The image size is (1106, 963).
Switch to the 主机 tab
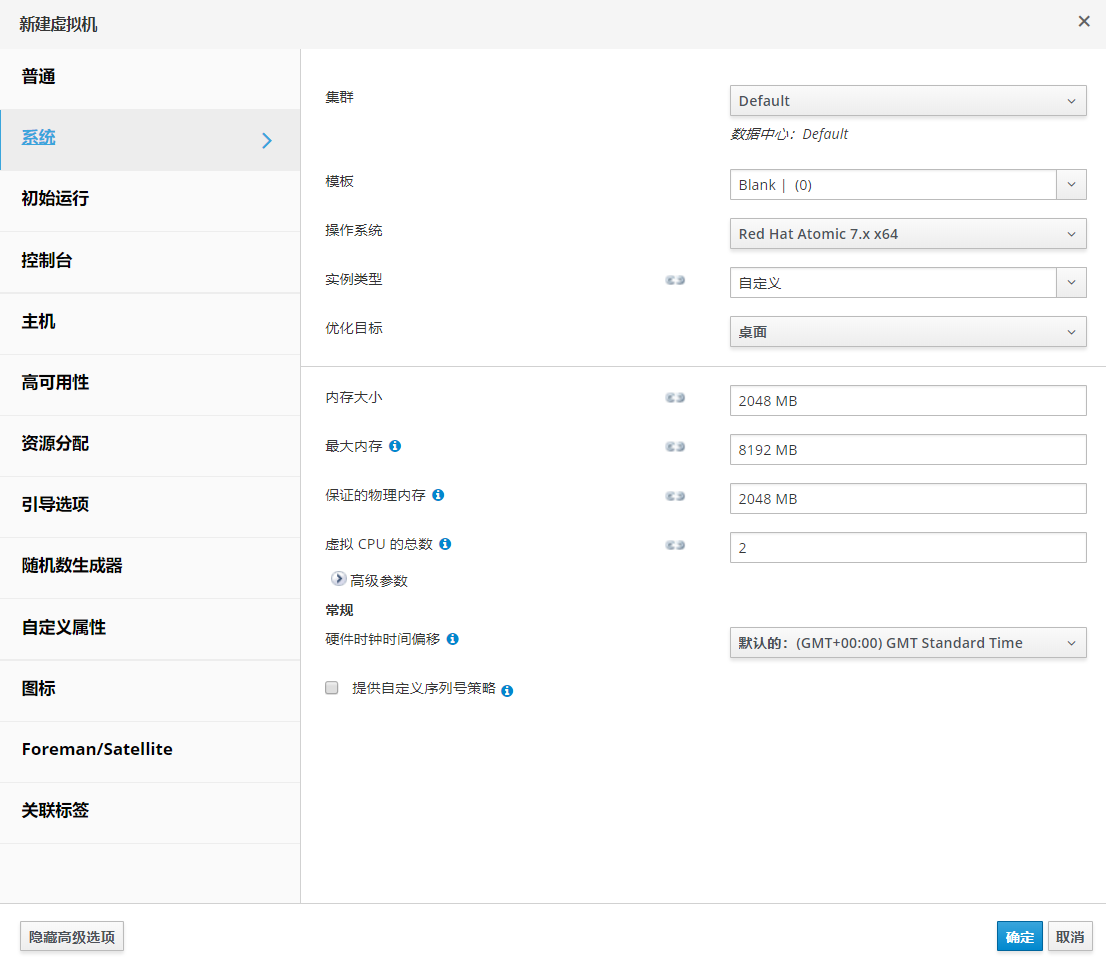pos(150,323)
